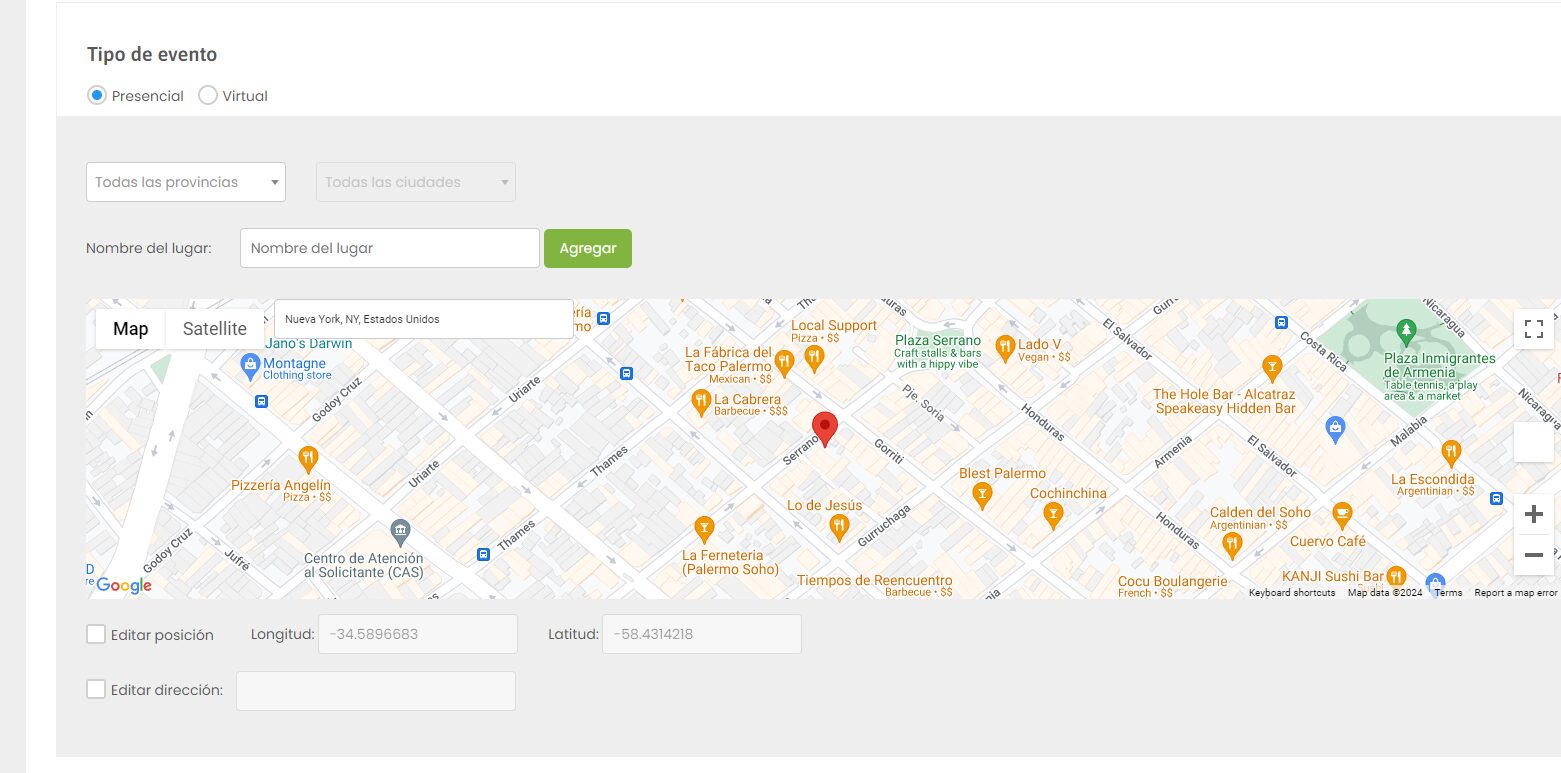Image resolution: width=1561 pixels, height=773 pixels.
Task: Click Report a map error link
Action: [x=1516, y=593]
